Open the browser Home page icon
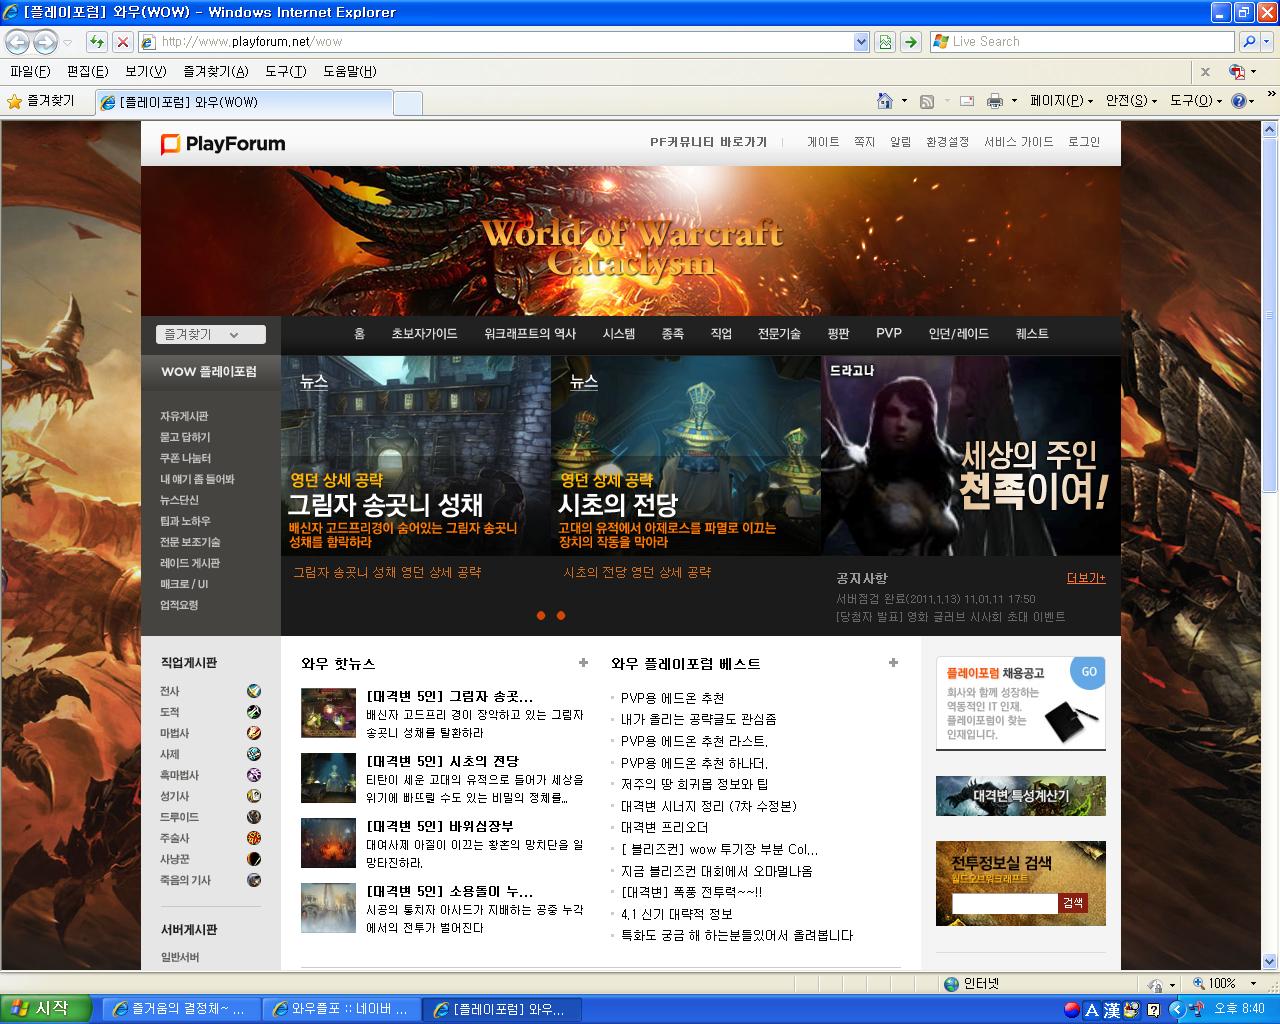Viewport: 1280px width, 1024px height. pyautogui.click(x=884, y=101)
